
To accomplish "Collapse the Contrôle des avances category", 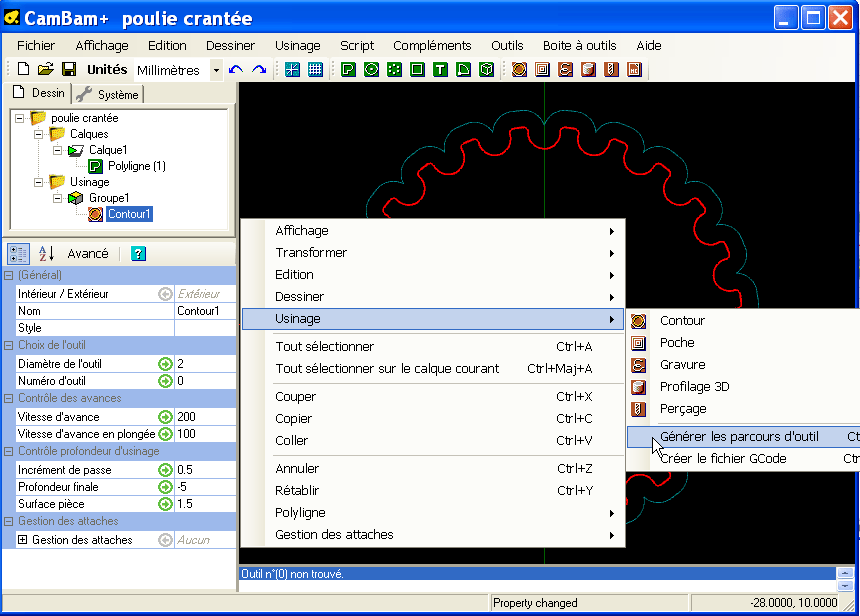I will click(8, 399).
